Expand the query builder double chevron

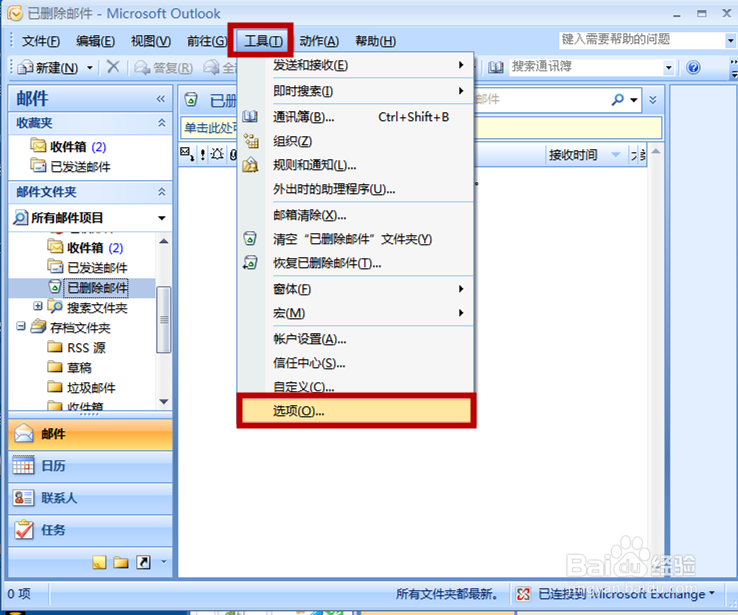click(653, 100)
